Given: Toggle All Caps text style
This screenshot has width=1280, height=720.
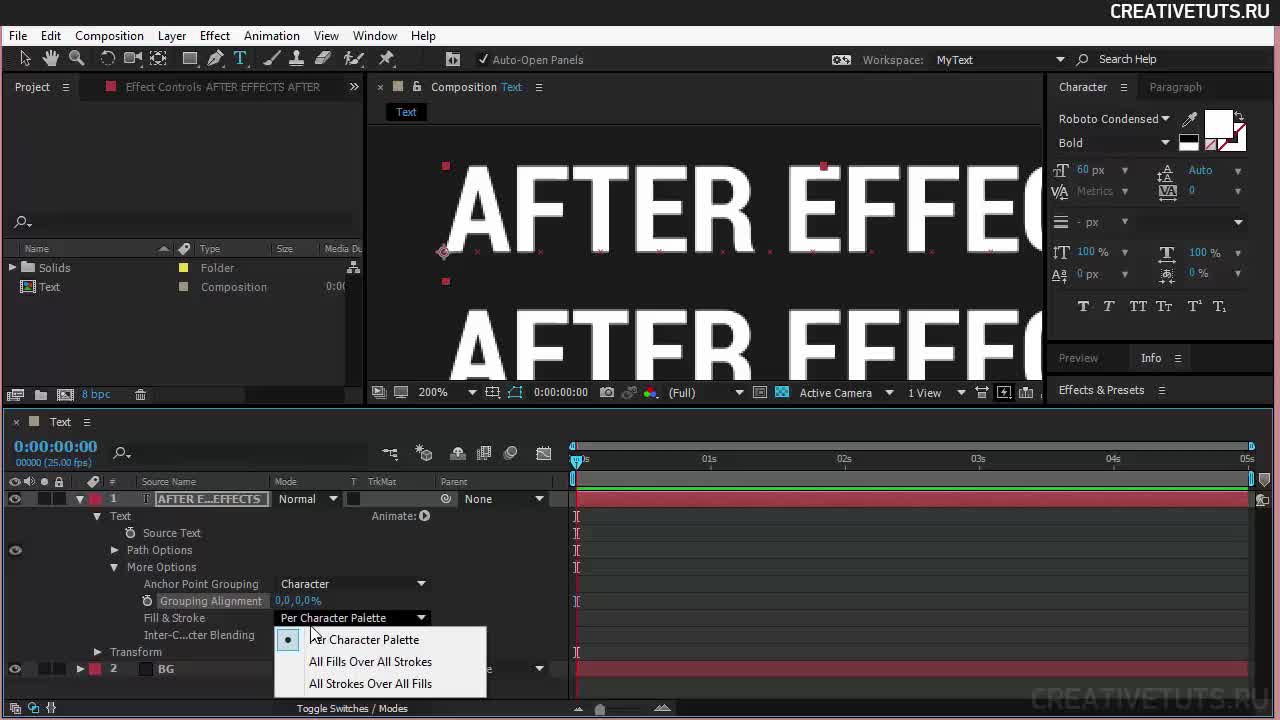Looking at the screenshot, I should (1138, 307).
